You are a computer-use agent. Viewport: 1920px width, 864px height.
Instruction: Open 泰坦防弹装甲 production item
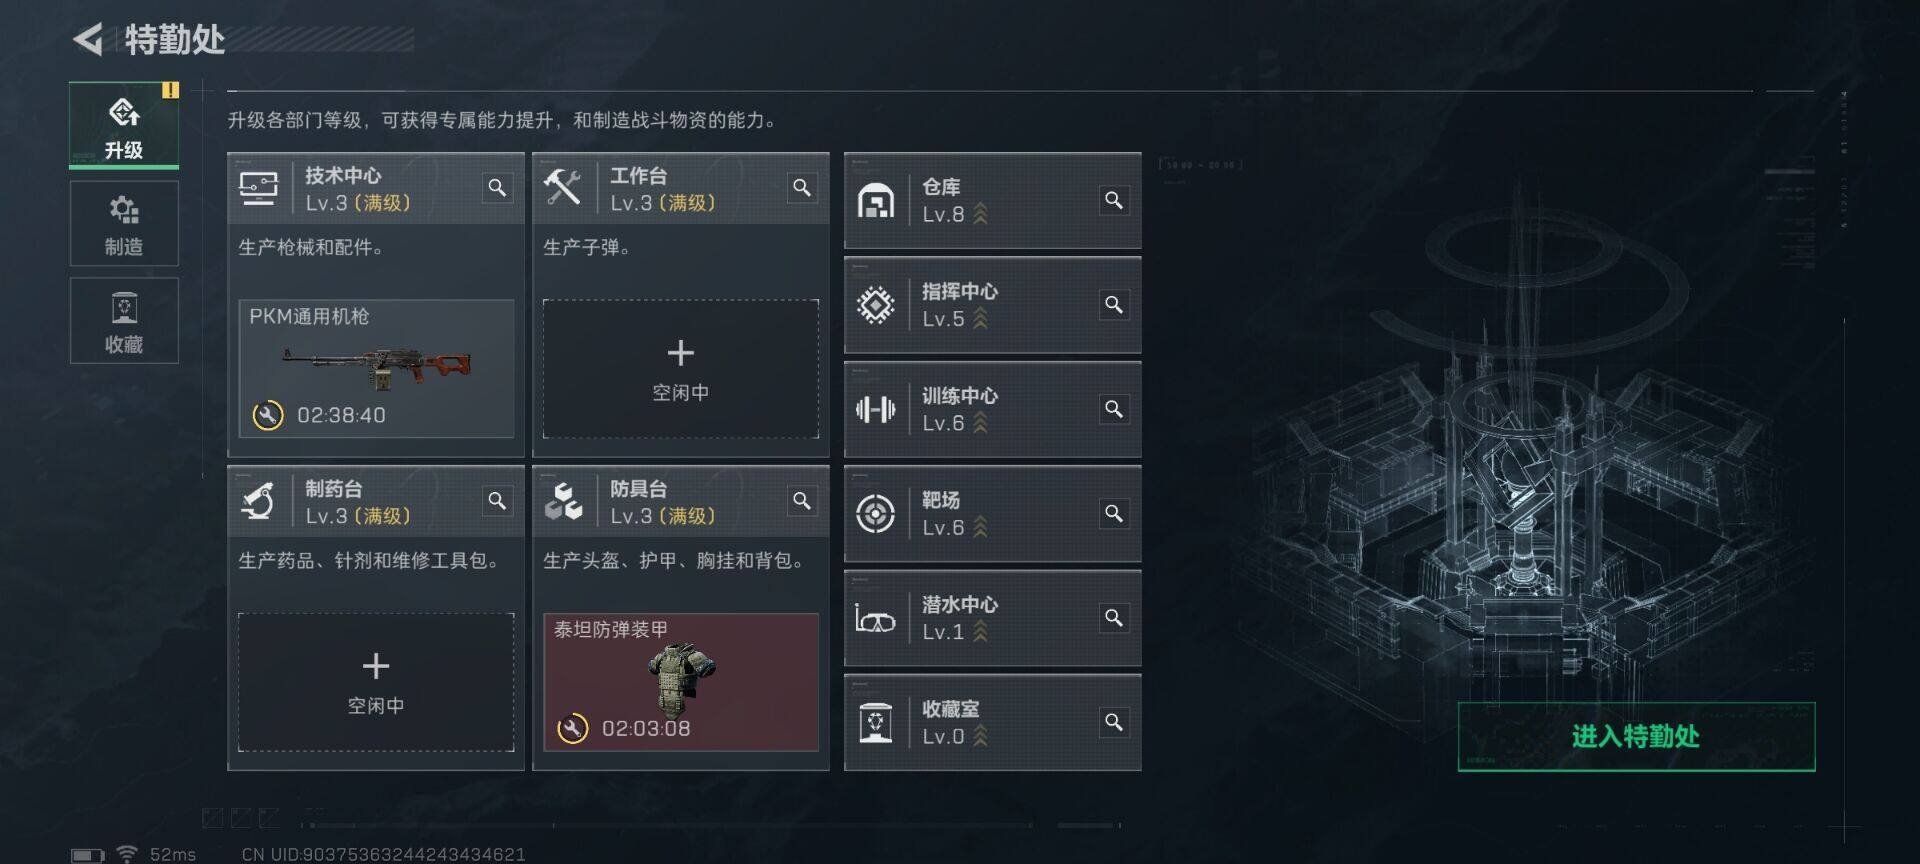click(681, 682)
